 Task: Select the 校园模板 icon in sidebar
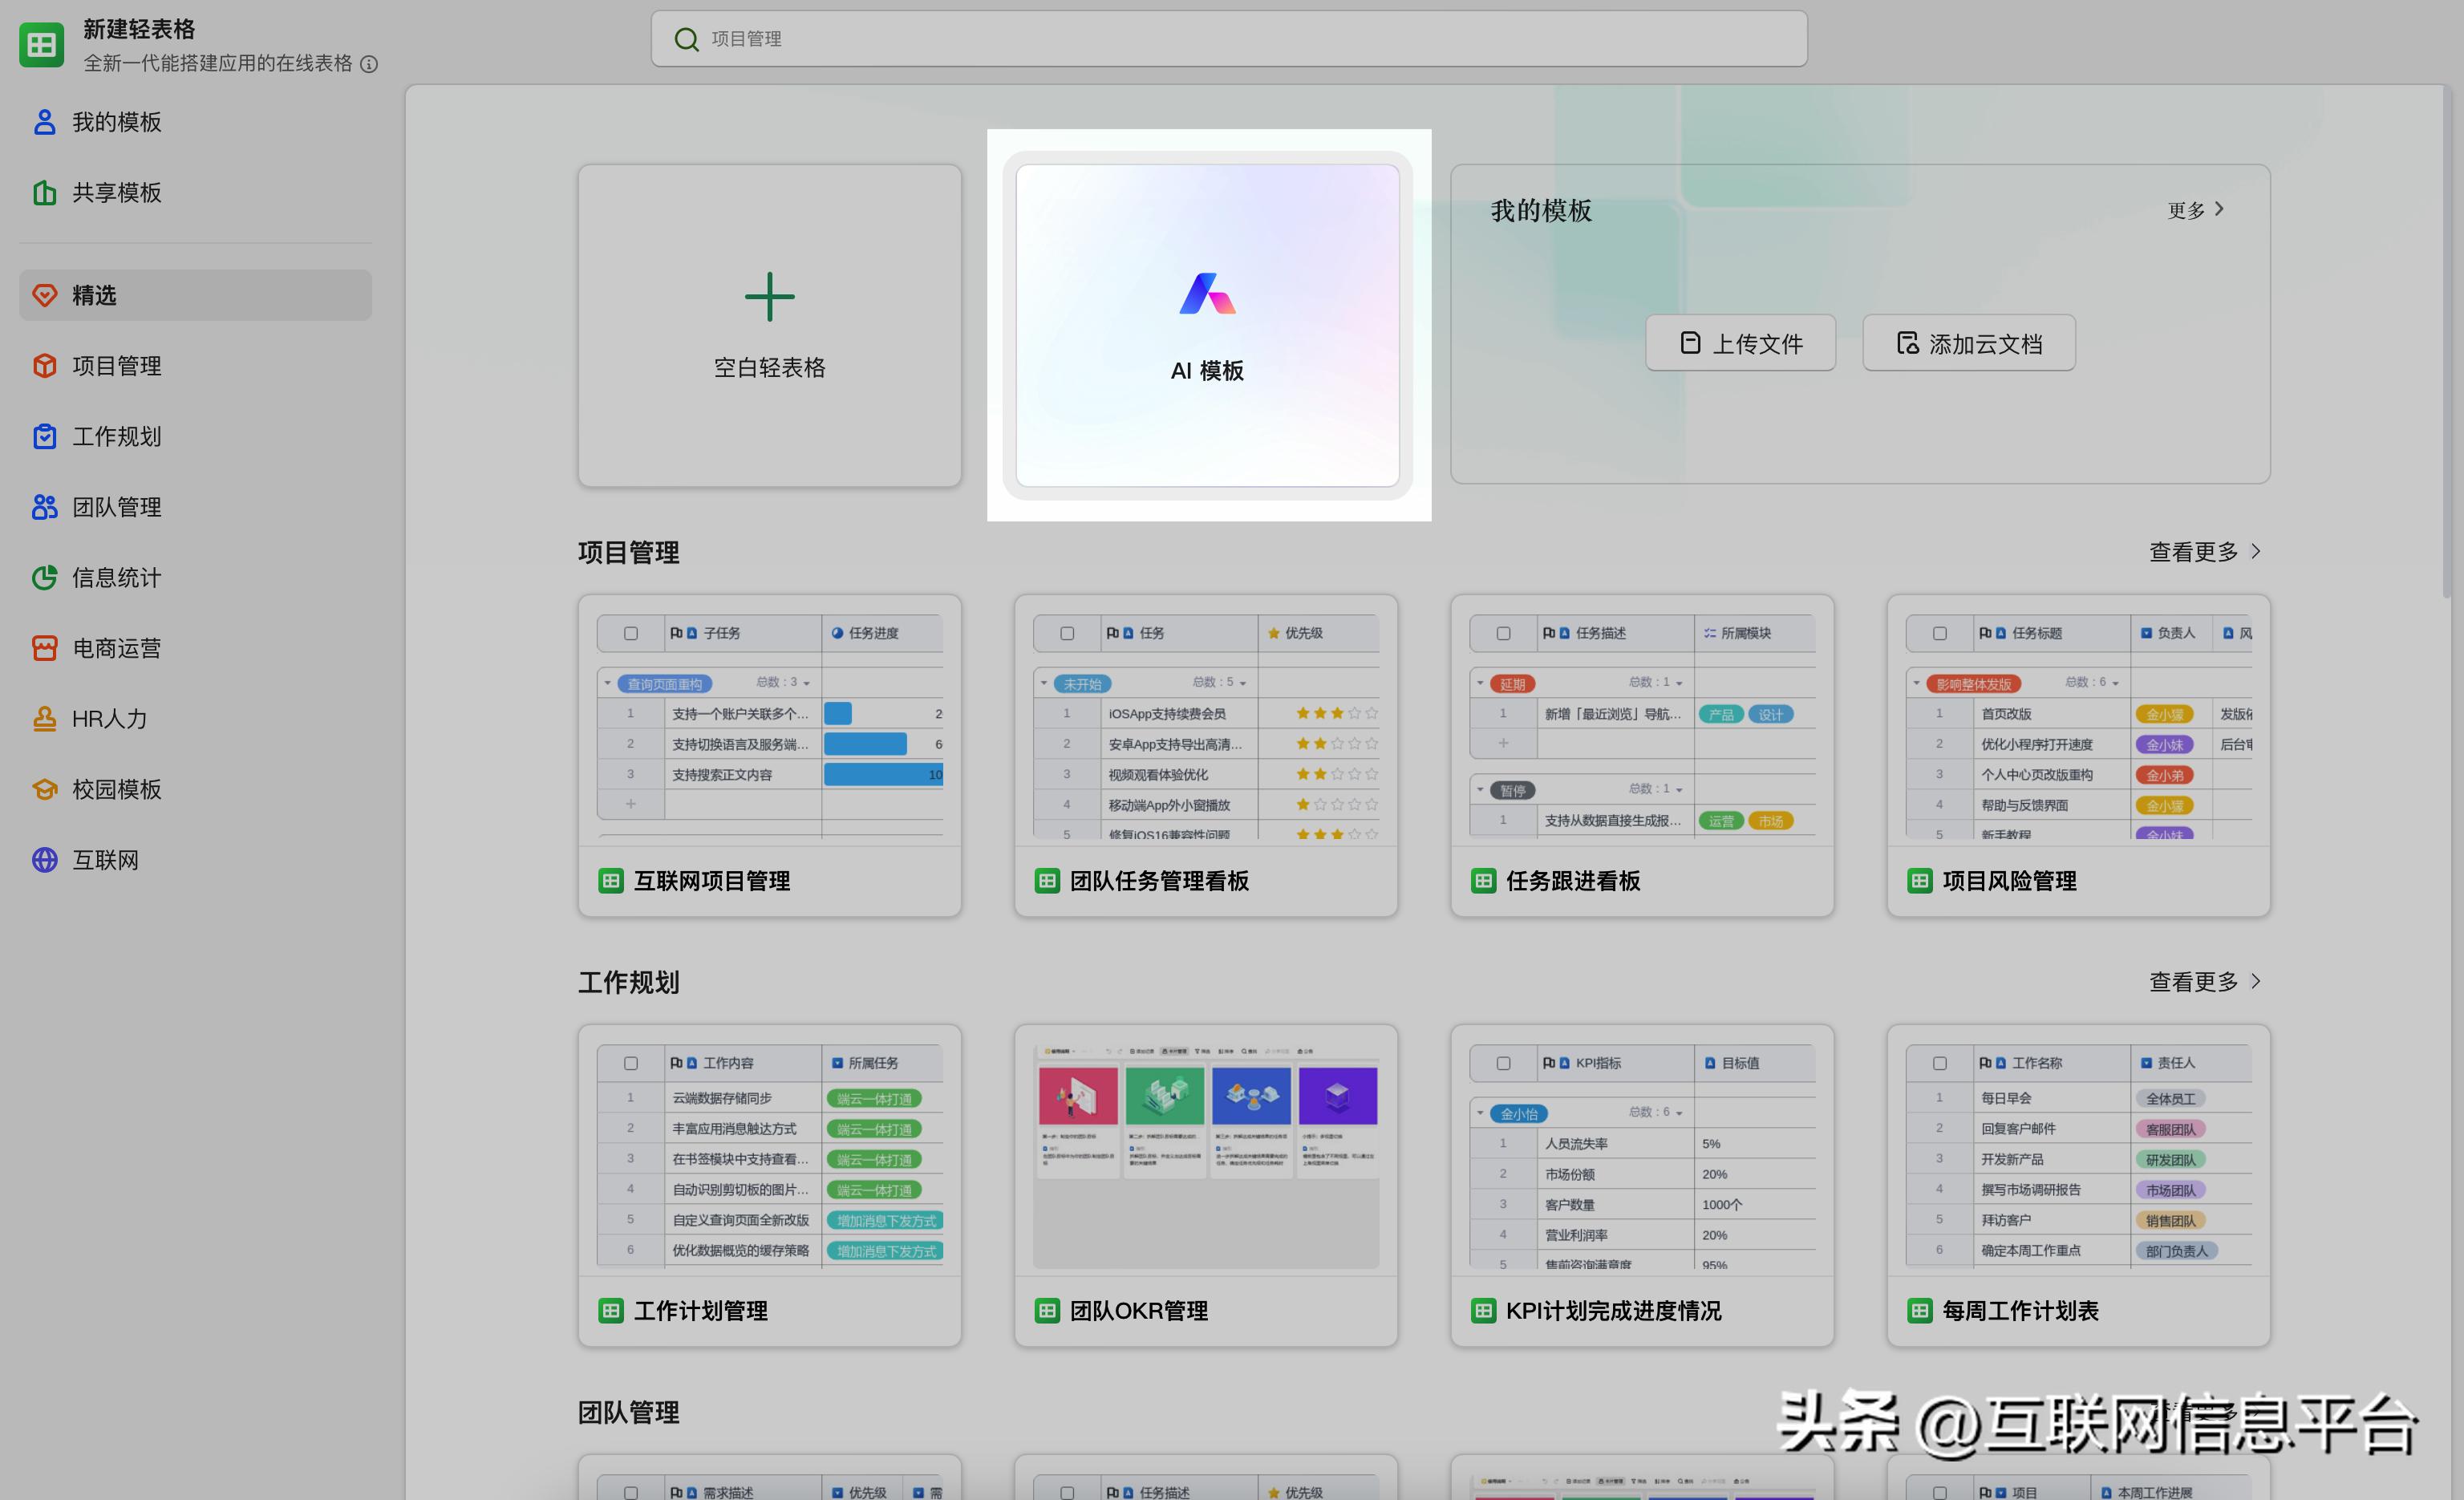tap(44, 789)
